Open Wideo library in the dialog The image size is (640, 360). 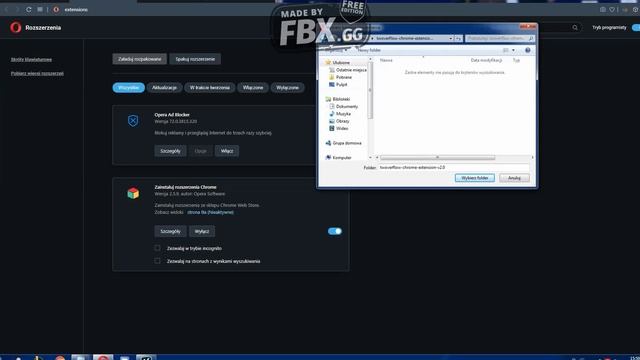point(338,129)
